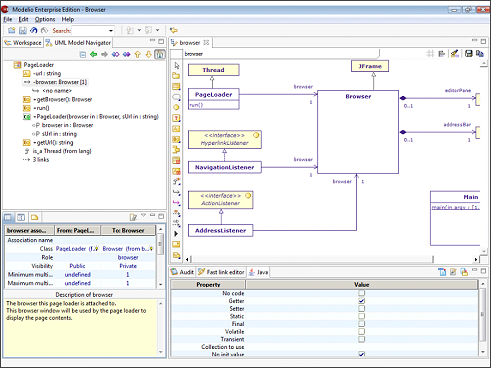Click the blue undo arrow icon

click(x=34, y=30)
